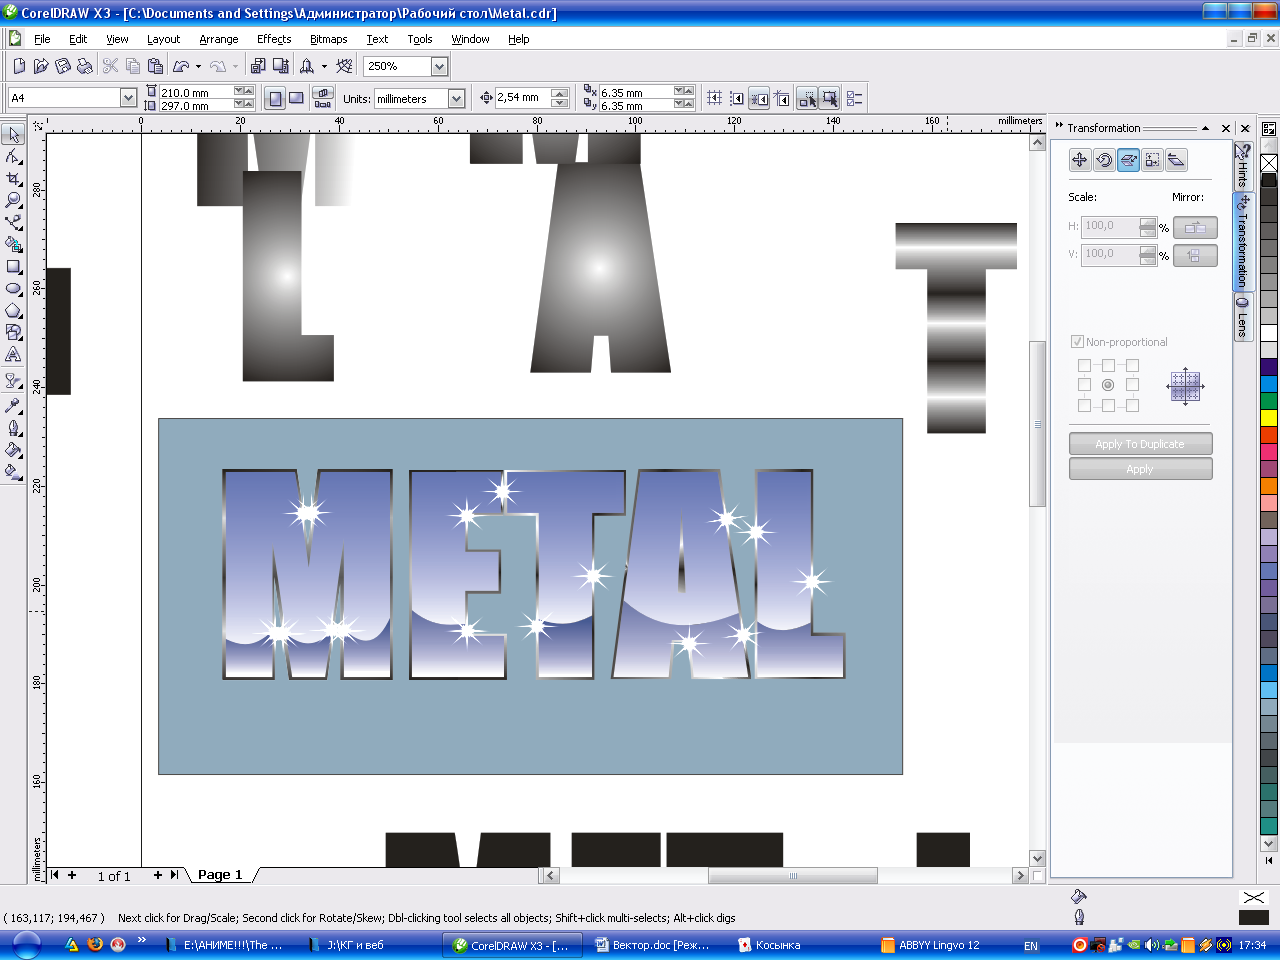Open the Effects menu
The height and width of the screenshot is (960, 1280).
tap(274, 39)
